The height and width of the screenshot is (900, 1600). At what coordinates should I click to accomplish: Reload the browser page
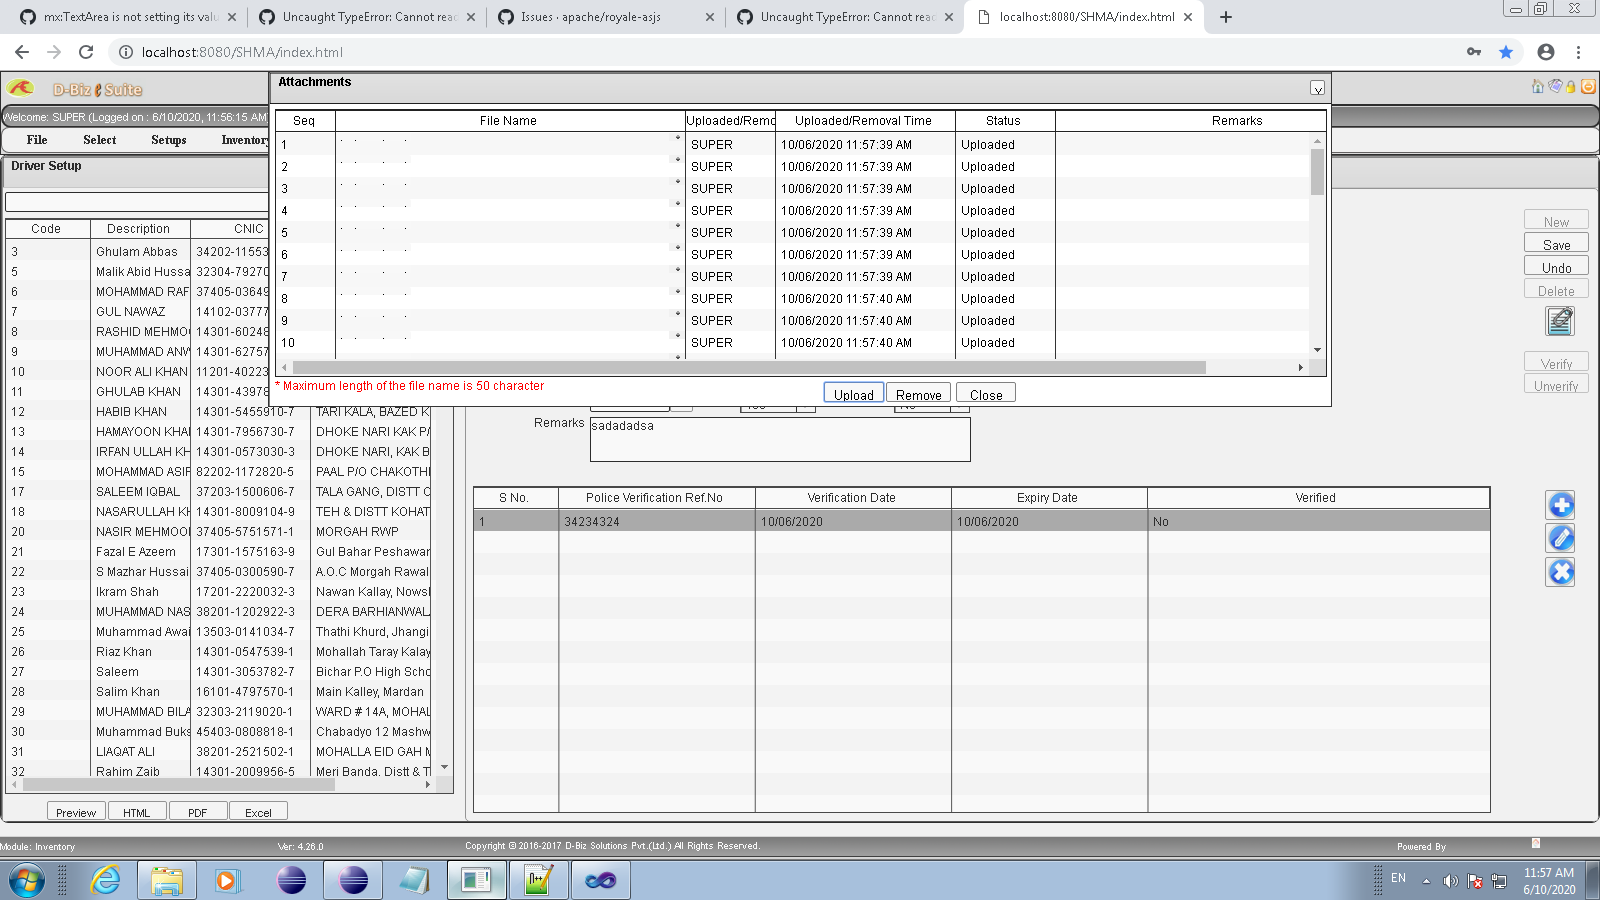pos(86,52)
